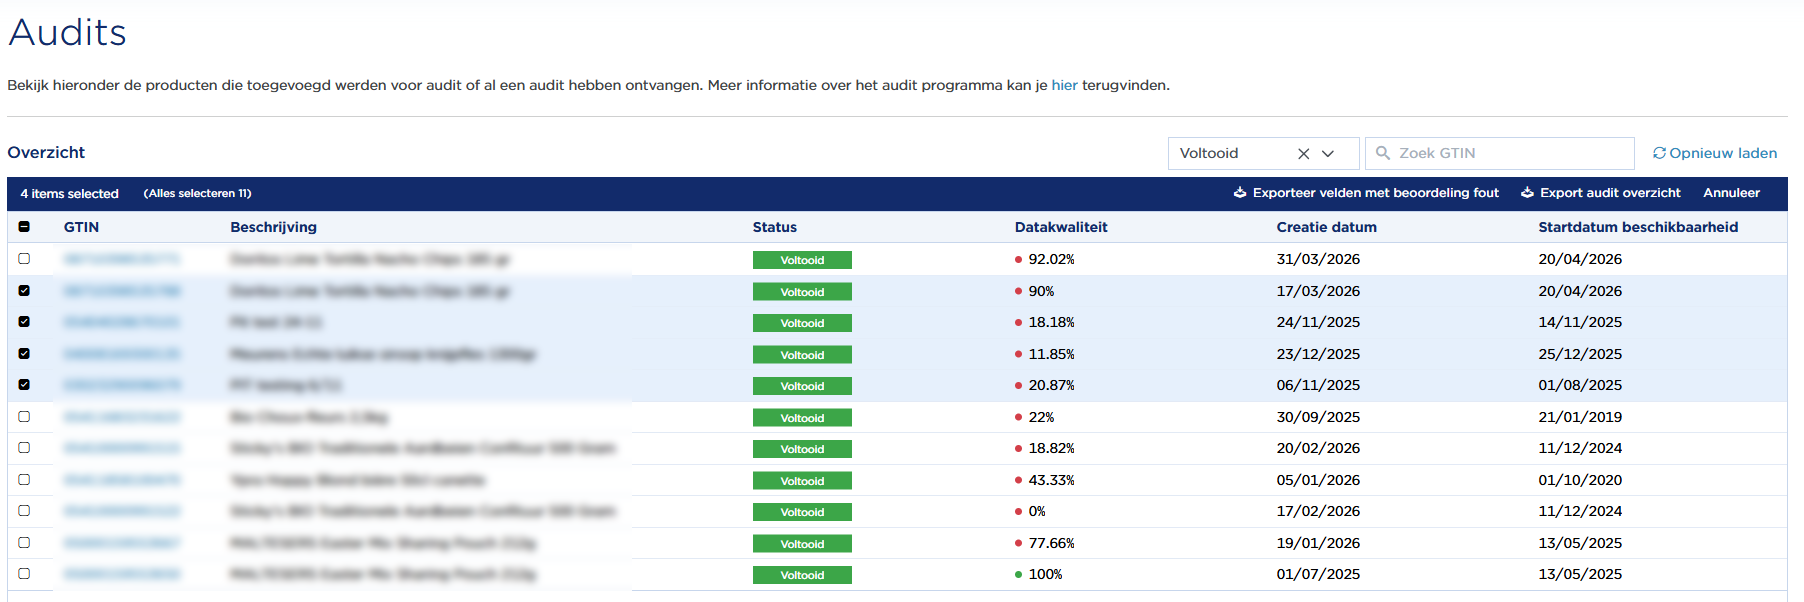Click the Voltooid badge in the 100% row
This screenshot has height=602, width=1804.
pos(802,575)
